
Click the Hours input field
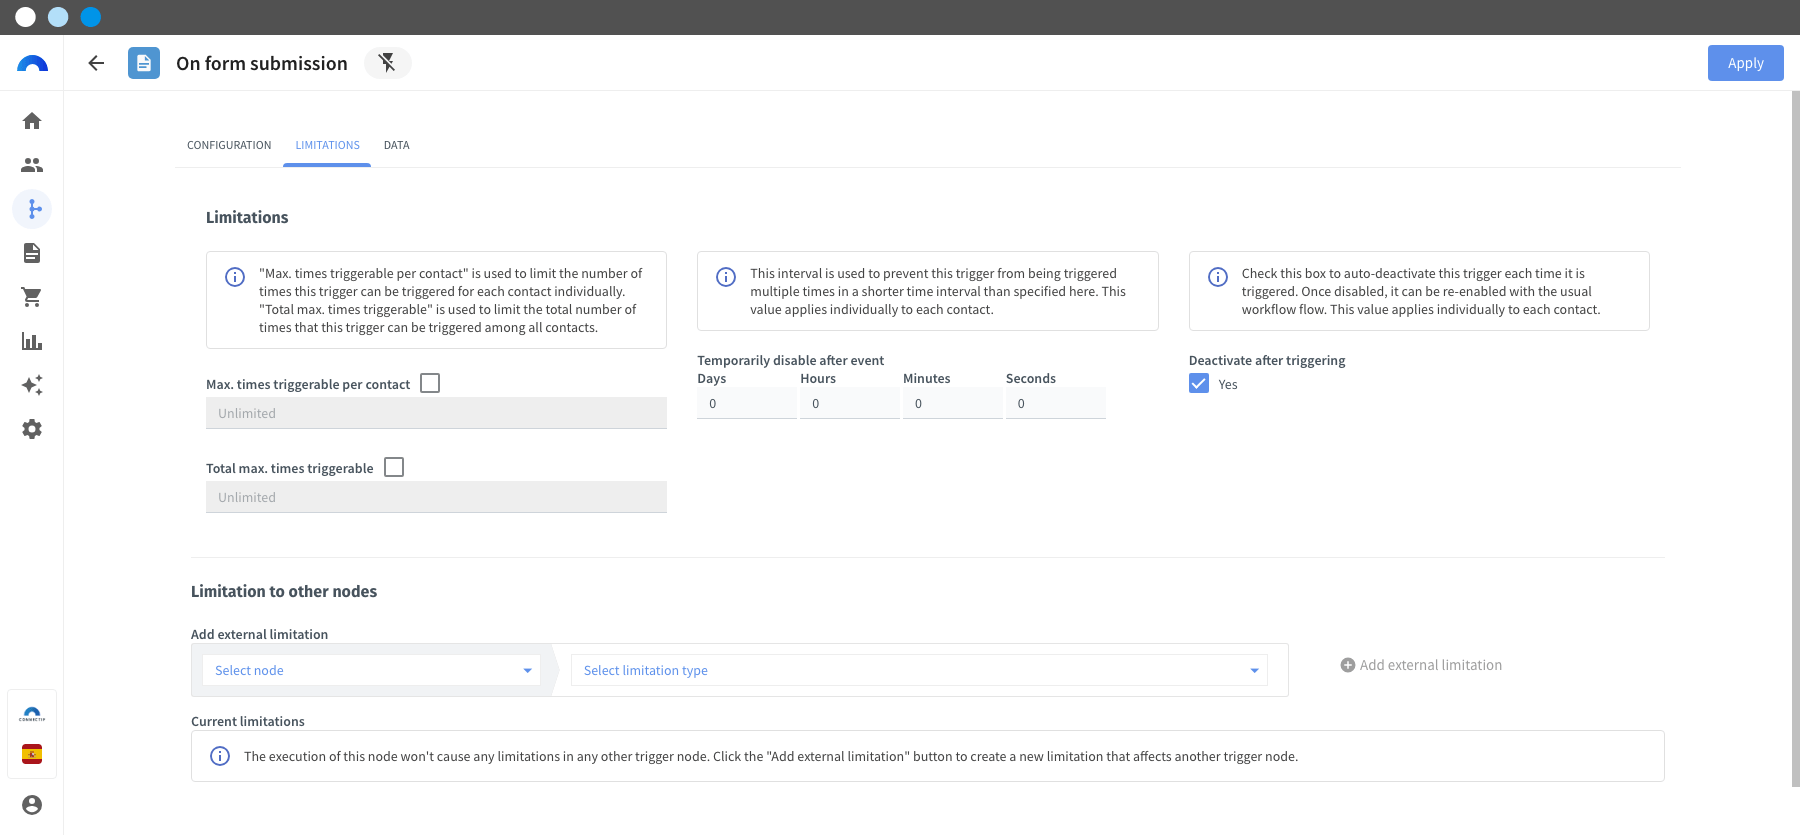click(x=850, y=403)
